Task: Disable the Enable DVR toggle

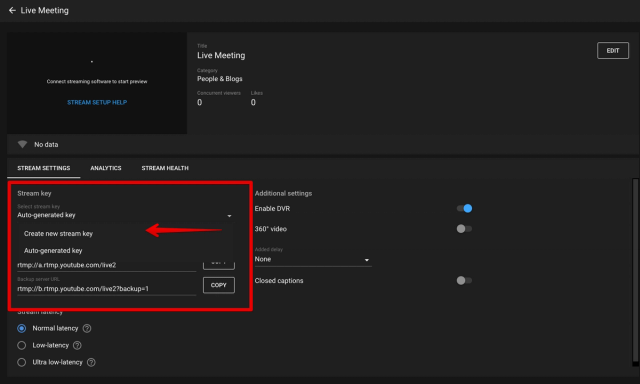Action: pyautogui.click(x=464, y=209)
